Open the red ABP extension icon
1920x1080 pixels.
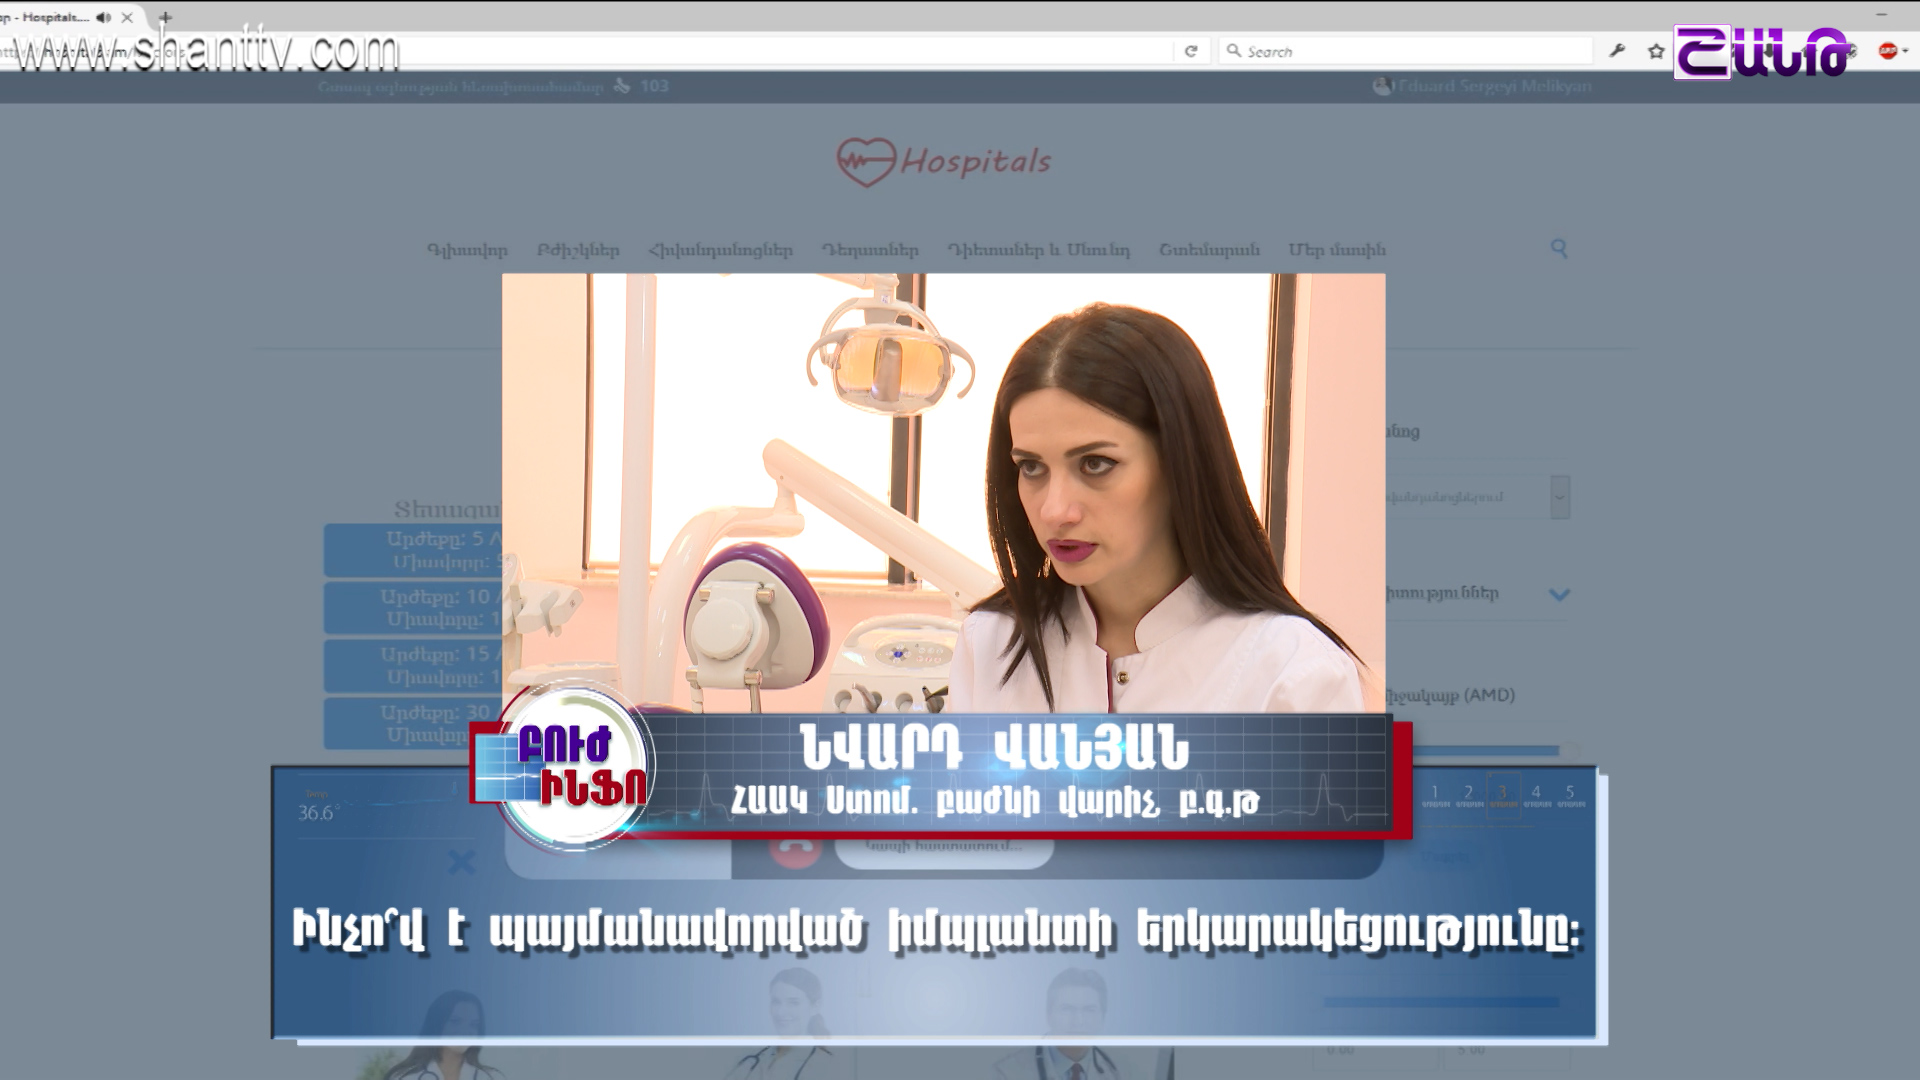[1887, 51]
